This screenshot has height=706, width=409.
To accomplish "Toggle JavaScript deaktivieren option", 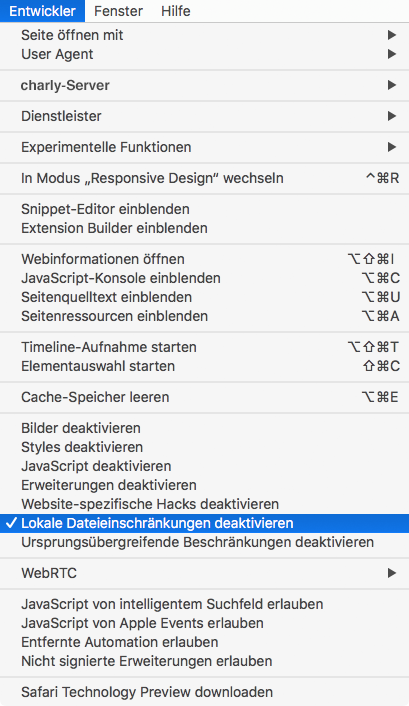I will coord(204,466).
